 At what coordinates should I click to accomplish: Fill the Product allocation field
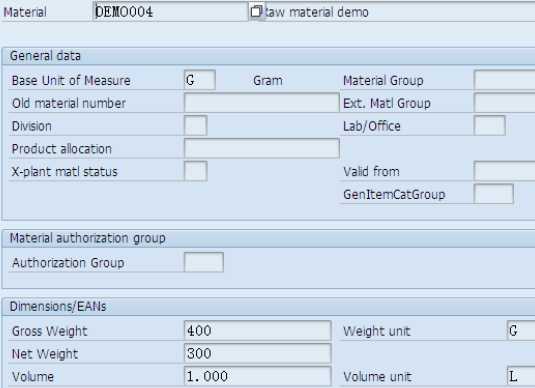tap(262, 148)
